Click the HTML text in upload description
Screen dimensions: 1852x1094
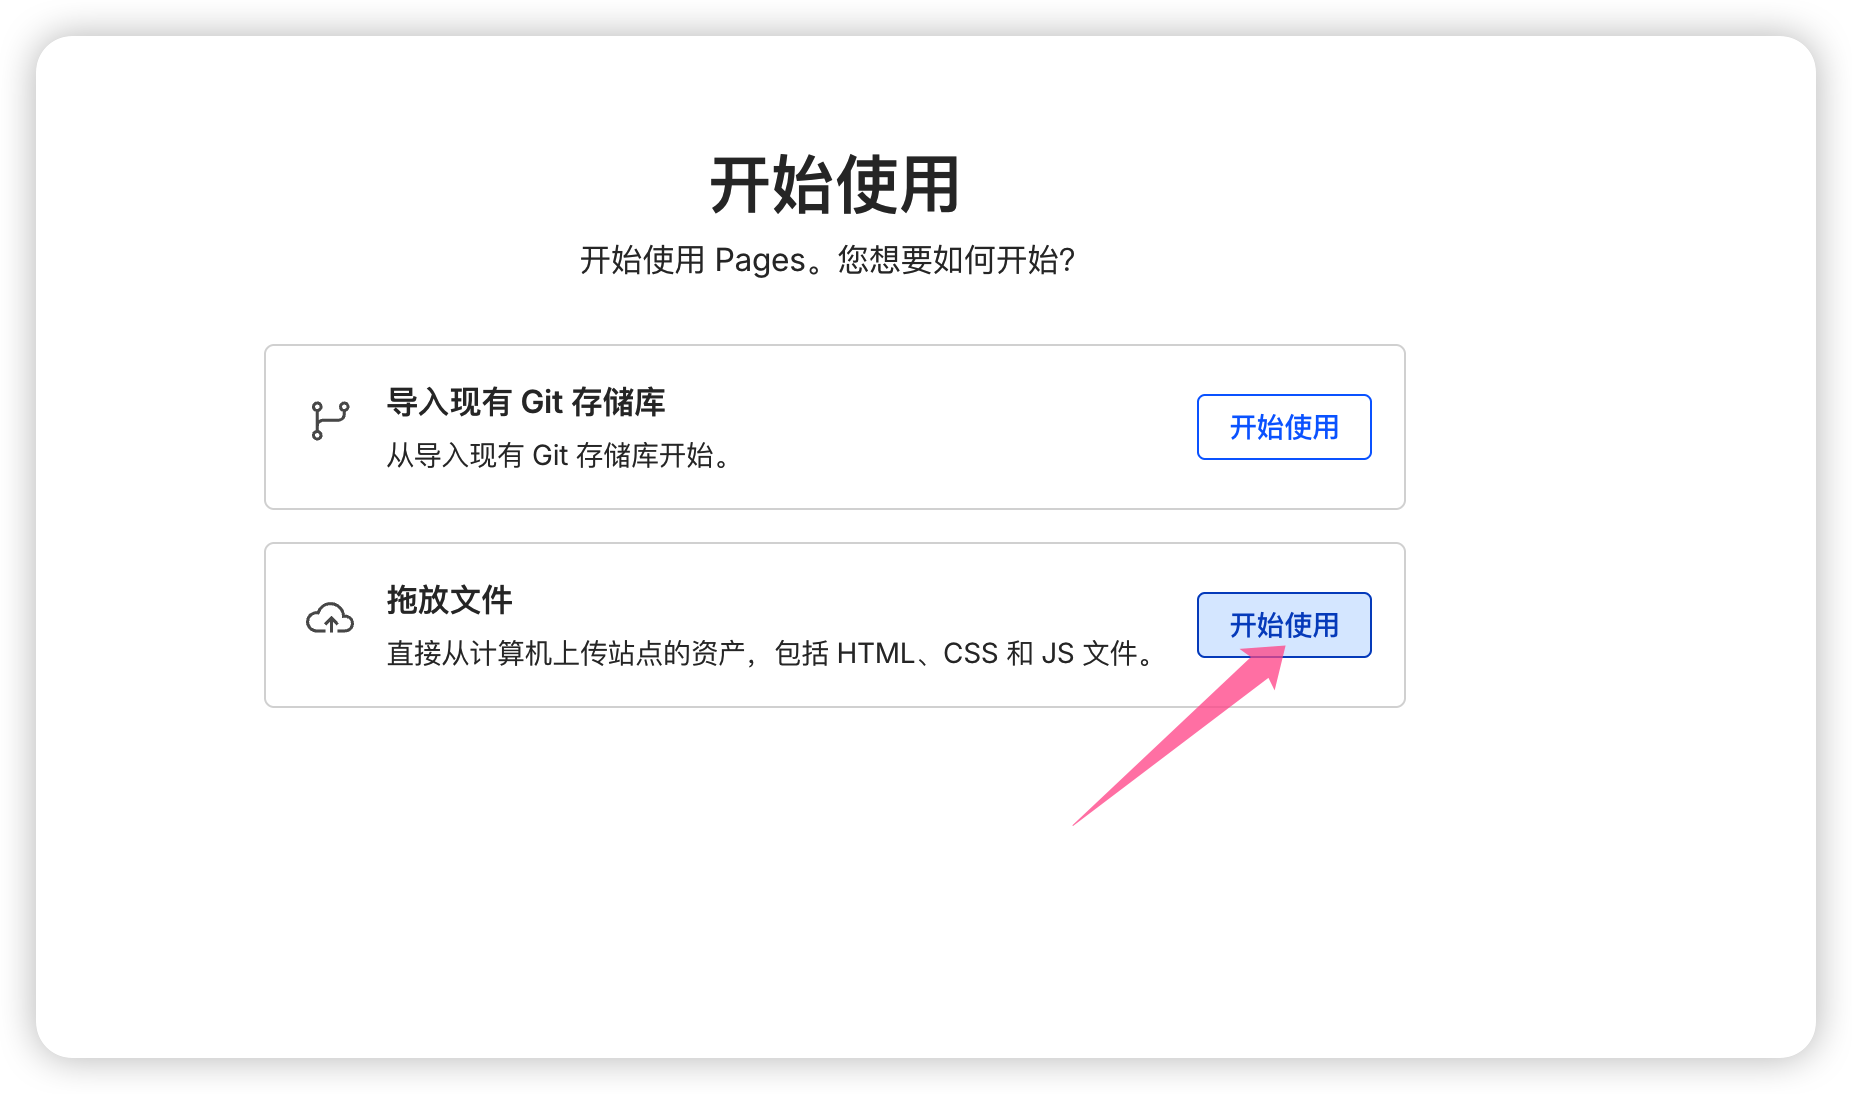pyautogui.click(x=875, y=654)
